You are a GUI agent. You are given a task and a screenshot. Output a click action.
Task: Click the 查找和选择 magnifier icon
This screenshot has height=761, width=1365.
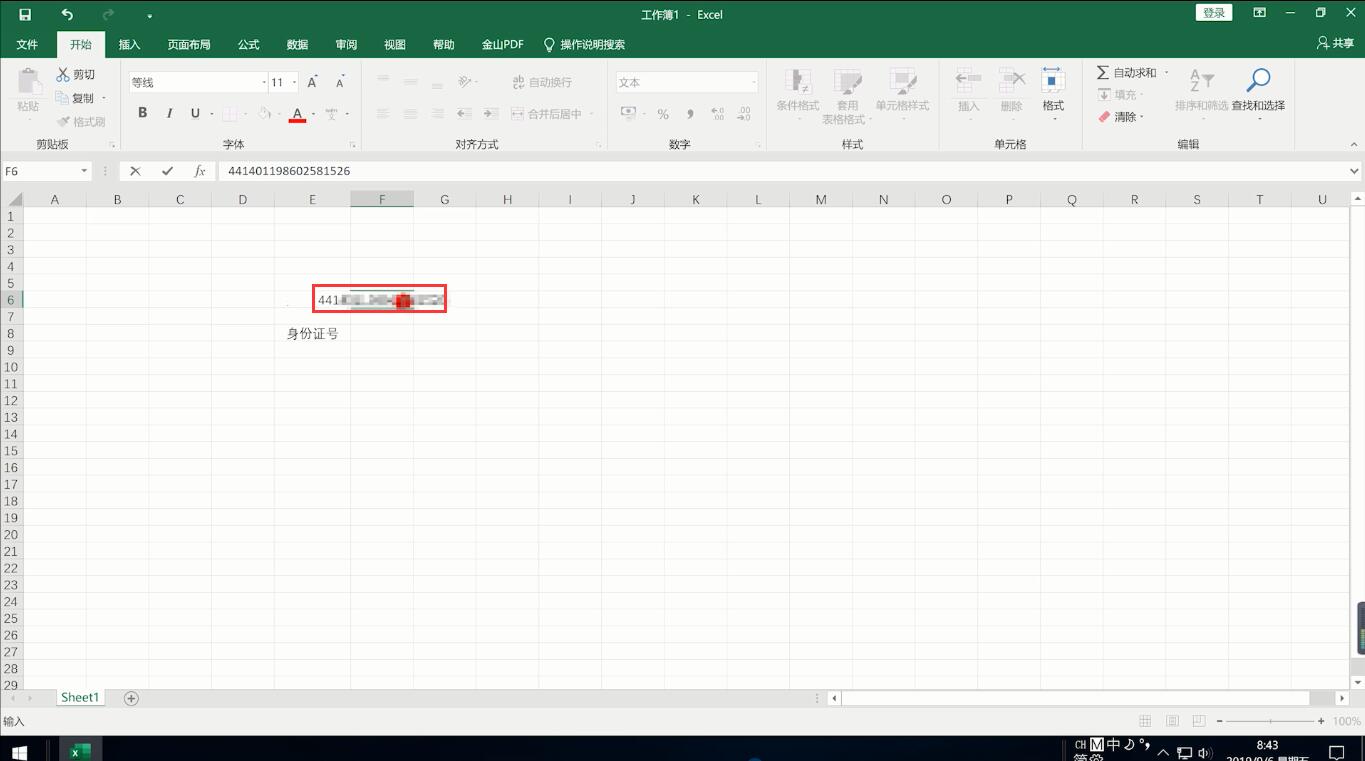click(x=1258, y=79)
